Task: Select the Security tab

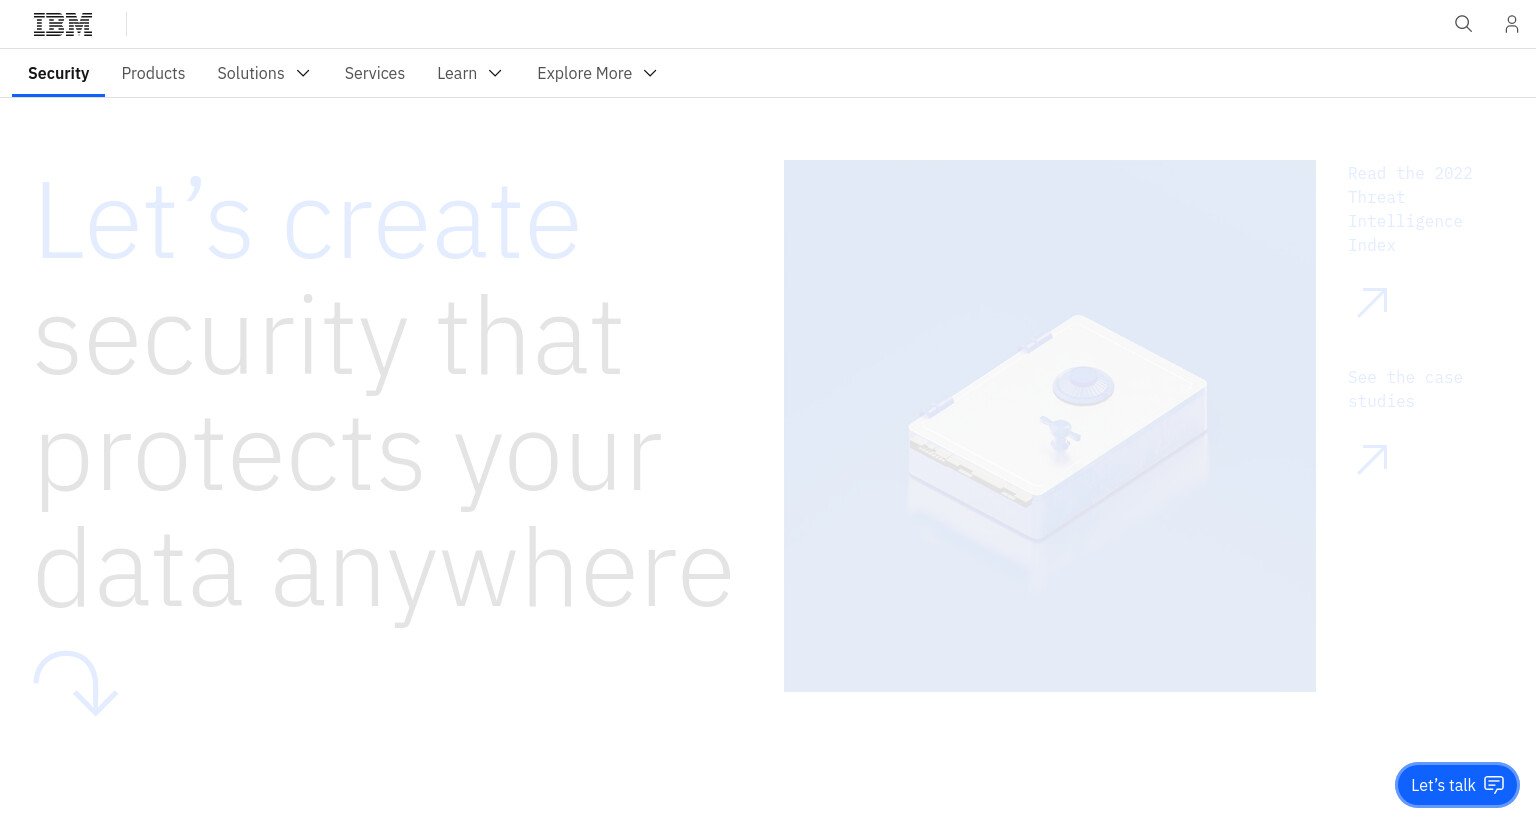Action: click(58, 73)
